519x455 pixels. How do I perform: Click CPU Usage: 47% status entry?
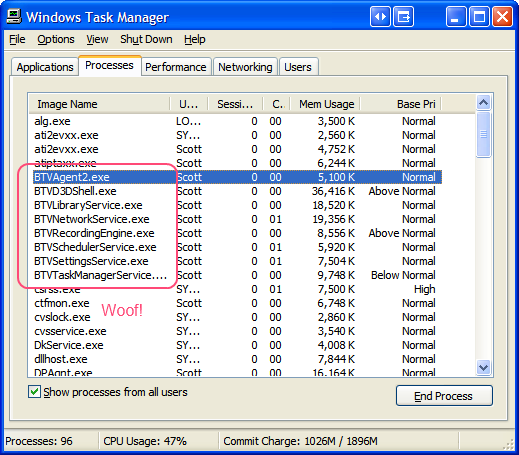click(x=145, y=441)
